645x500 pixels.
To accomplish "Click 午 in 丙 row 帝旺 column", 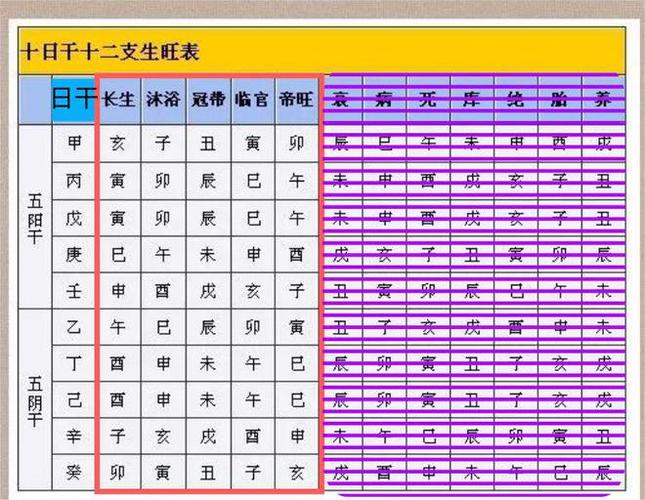I will [296, 181].
